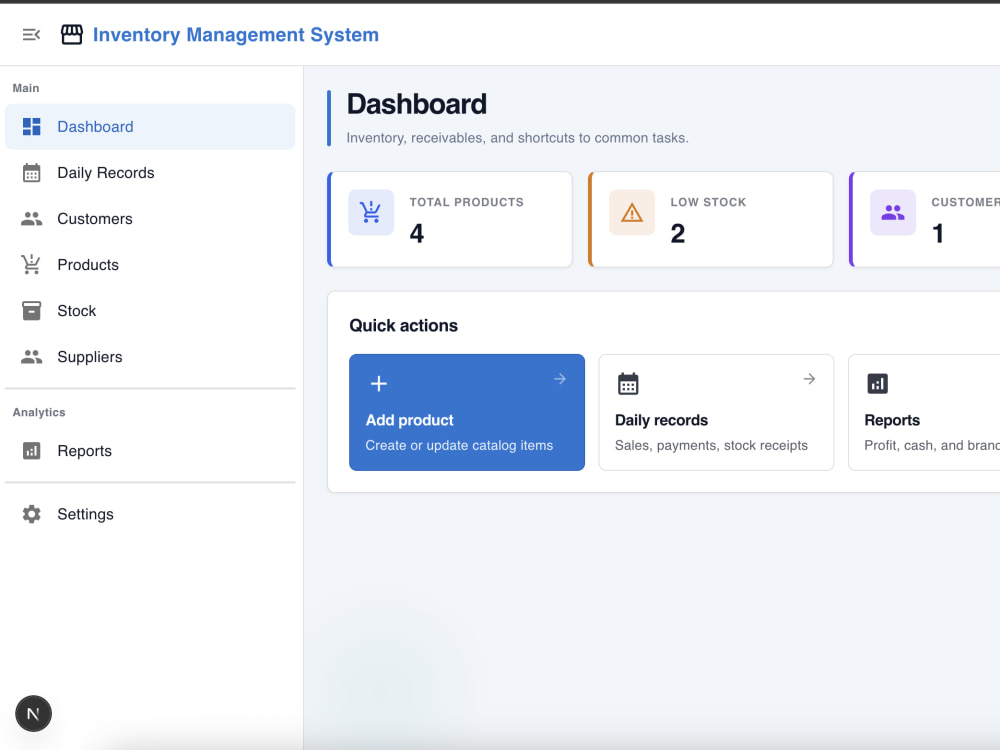
Task: Click the LOW STOCK label
Action: point(708,202)
